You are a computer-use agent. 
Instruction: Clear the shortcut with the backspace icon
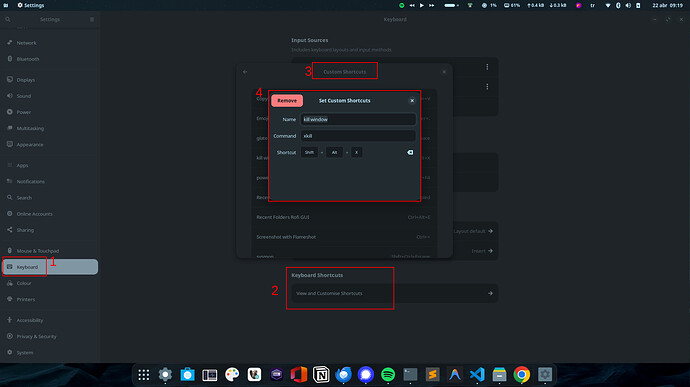tap(410, 152)
